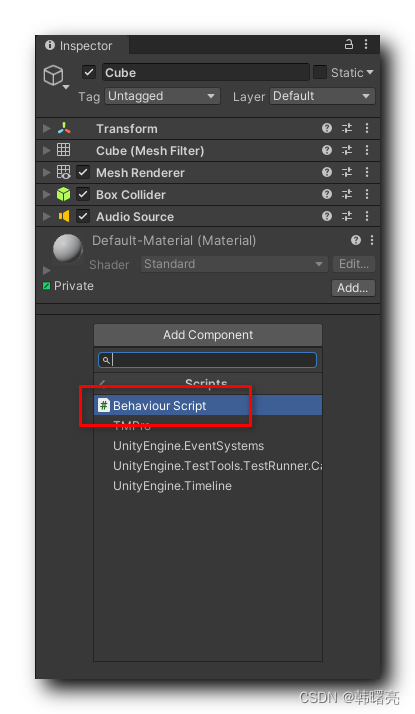The image size is (415, 714).
Task: Disable the Mesh Renderer component checkbox
Action: click(83, 173)
